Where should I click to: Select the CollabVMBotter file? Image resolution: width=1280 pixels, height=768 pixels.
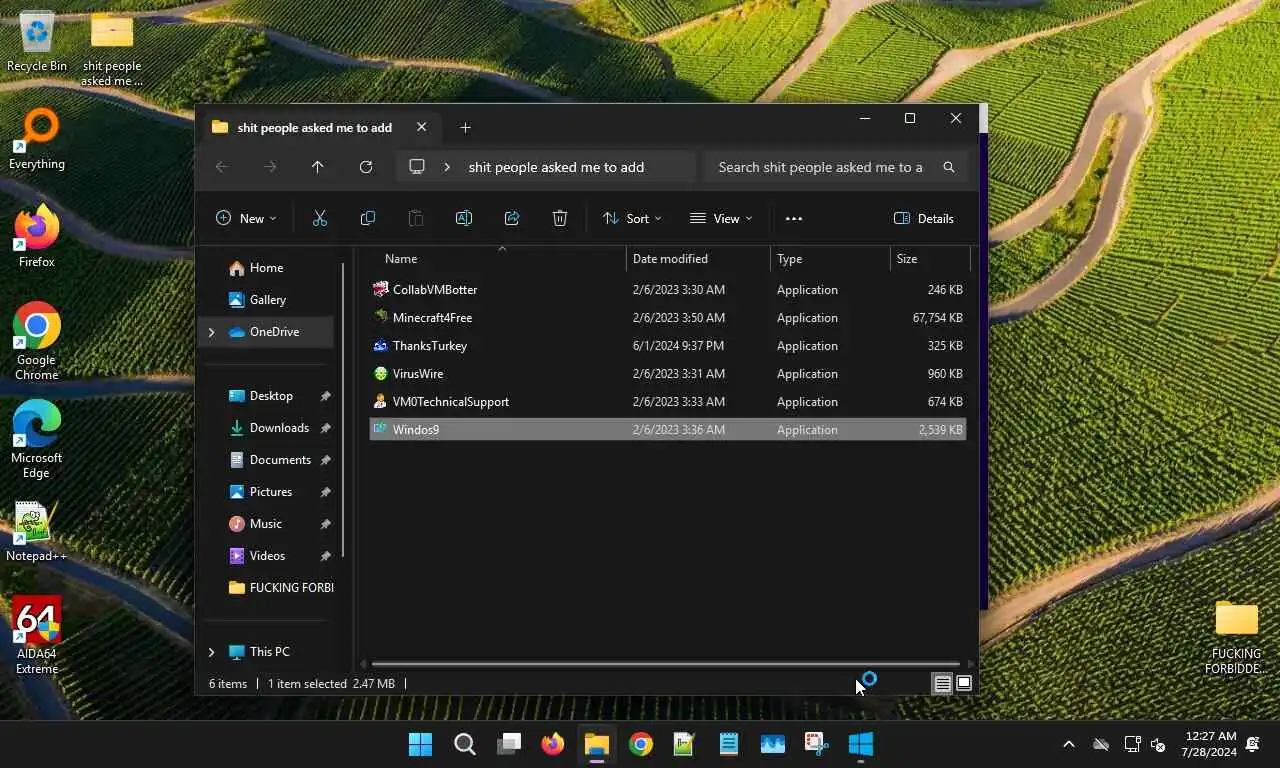pyautogui.click(x=667, y=290)
